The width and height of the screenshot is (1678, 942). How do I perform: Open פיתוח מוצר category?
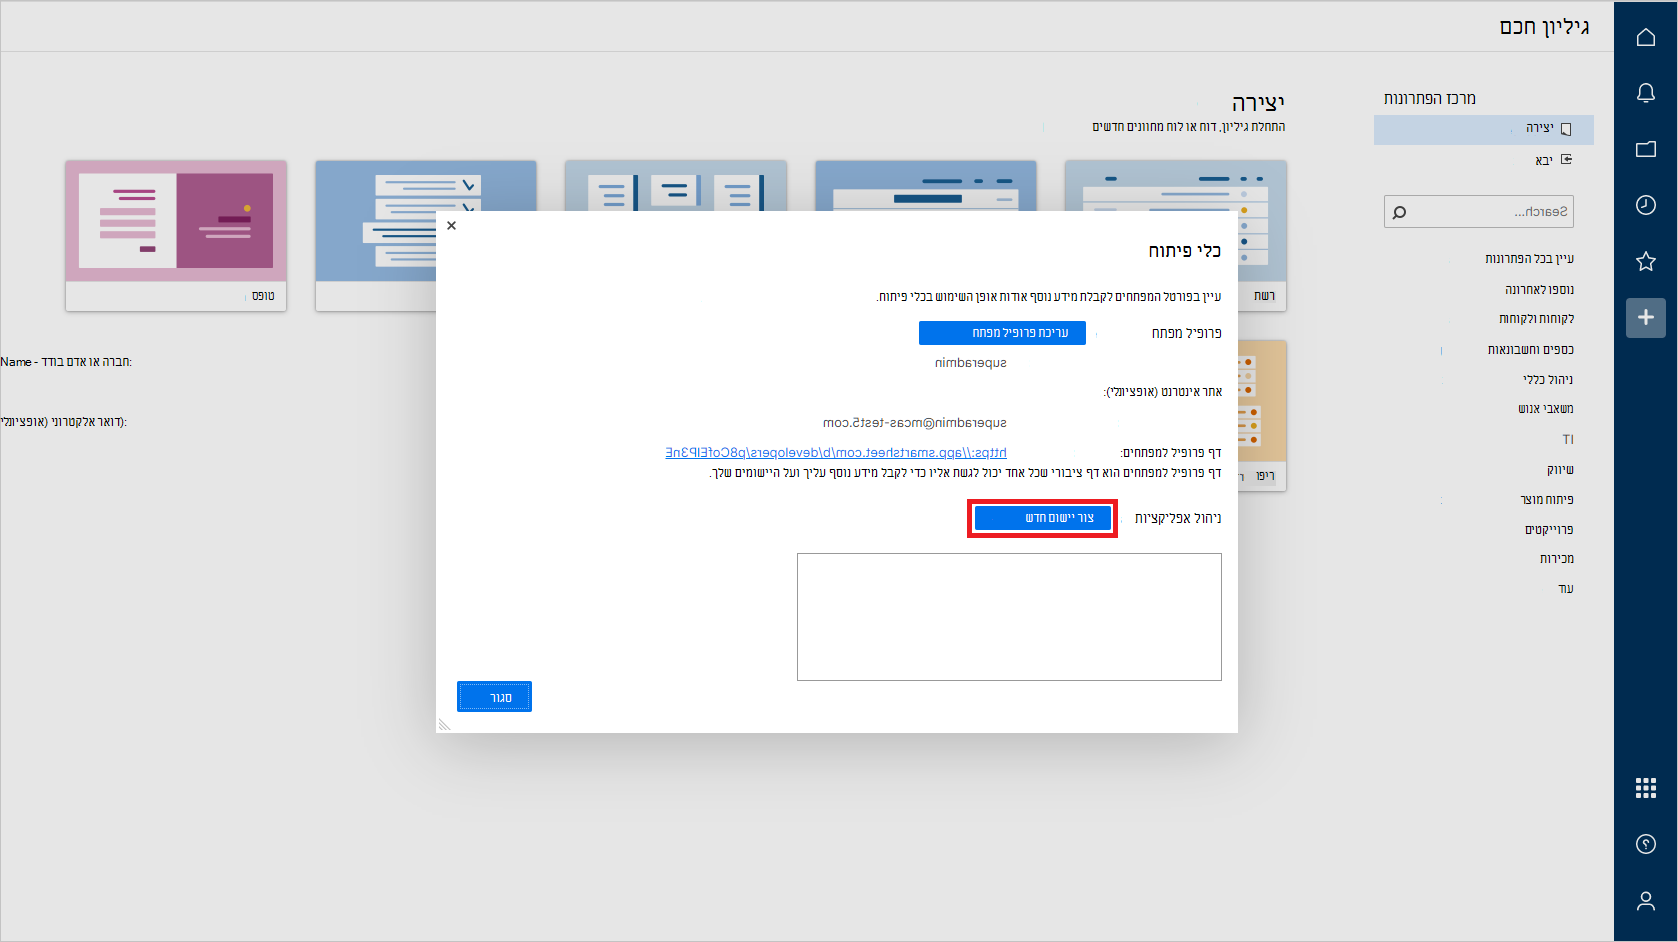tap(1547, 500)
